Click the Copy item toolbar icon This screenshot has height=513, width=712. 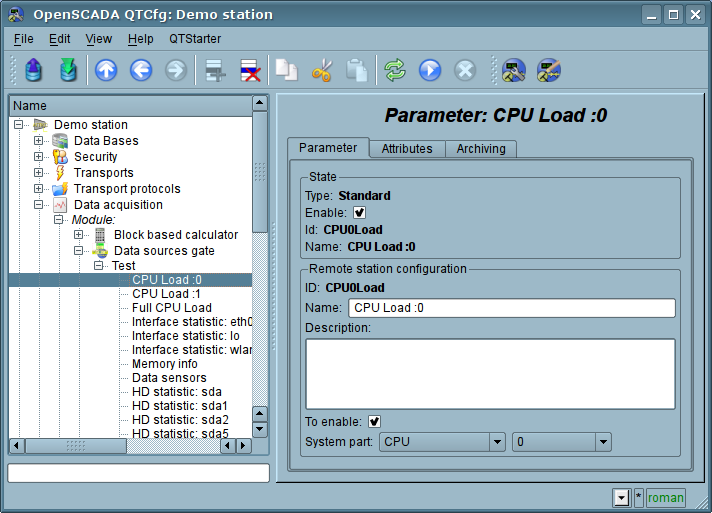[x=287, y=70]
